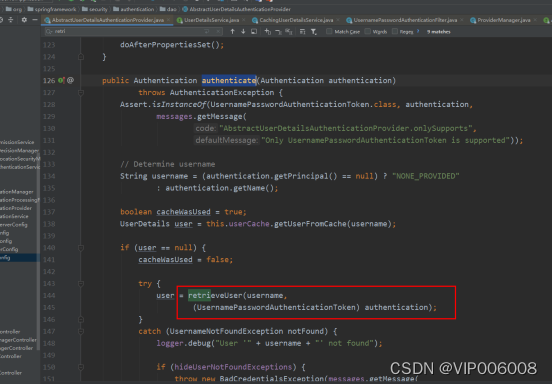Click the AbstractUserDetailsAuthenticationProvider breadcrumb class
This screenshot has height=385, width=553.
[x=236, y=9]
